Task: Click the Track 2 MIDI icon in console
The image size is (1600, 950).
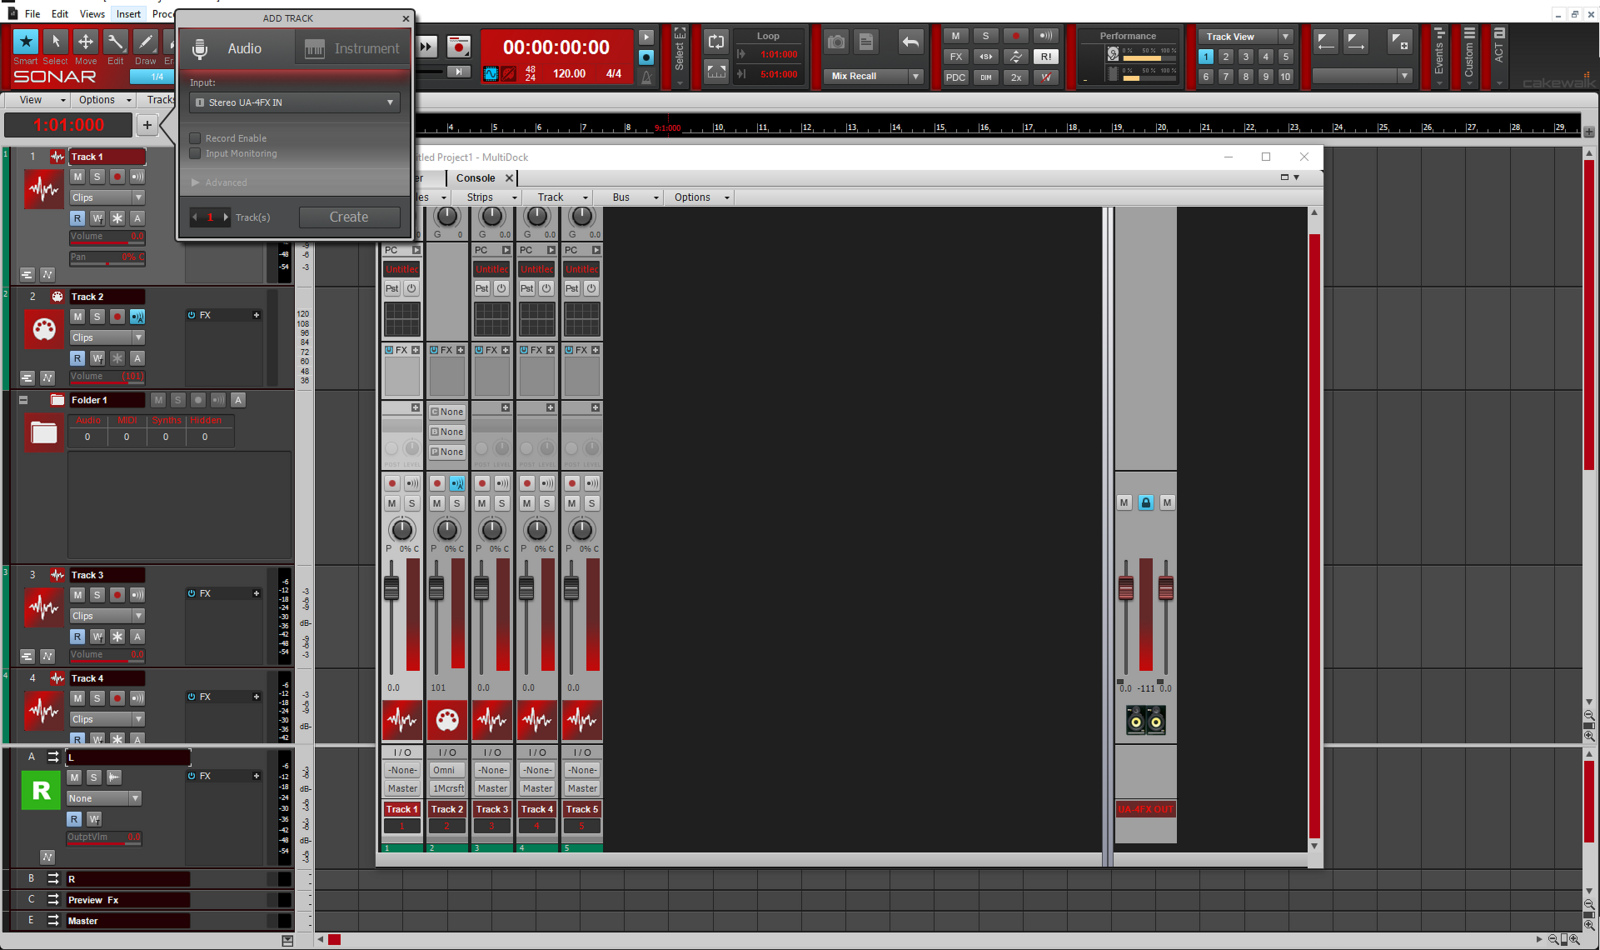Action: coord(447,720)
